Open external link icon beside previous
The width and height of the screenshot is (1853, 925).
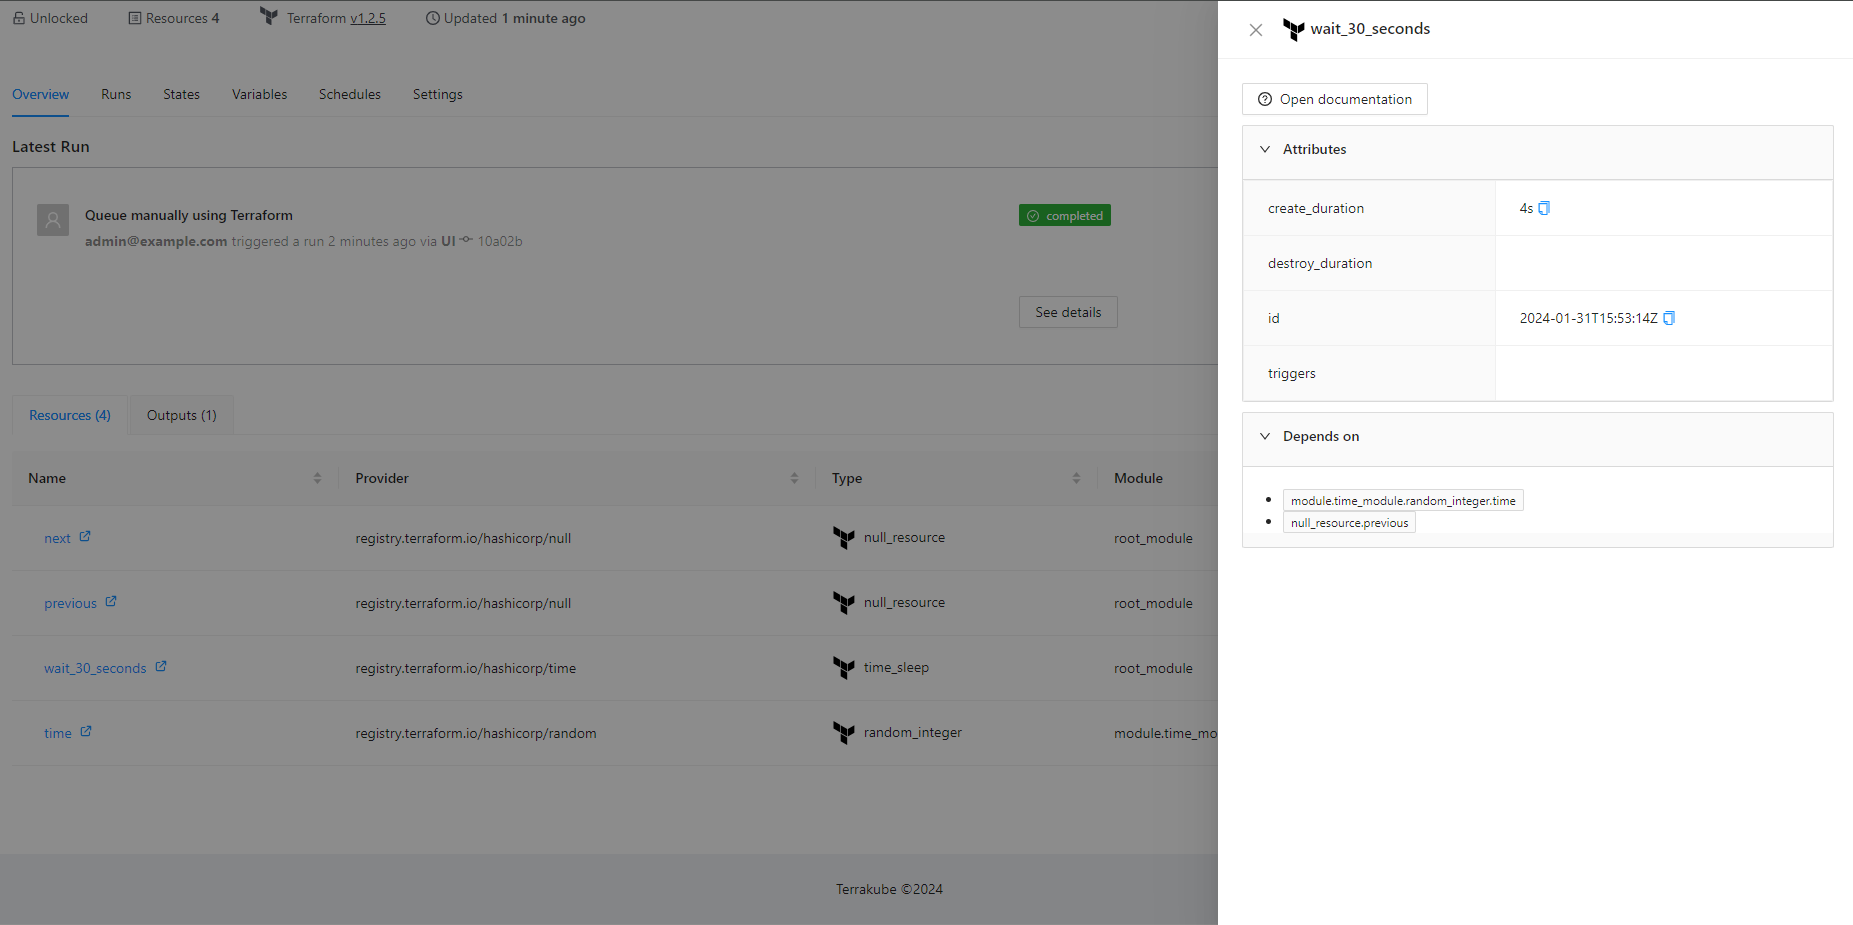(x=111, y=602)
